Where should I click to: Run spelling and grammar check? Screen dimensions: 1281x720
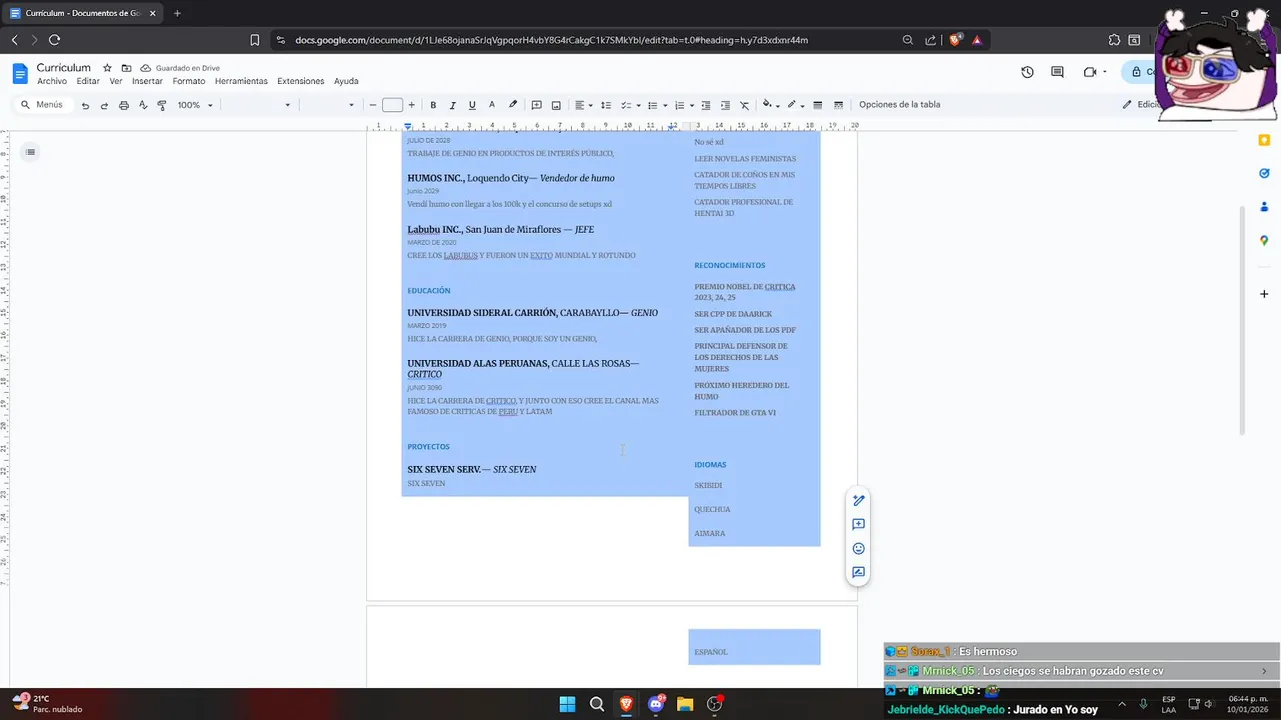143,105
